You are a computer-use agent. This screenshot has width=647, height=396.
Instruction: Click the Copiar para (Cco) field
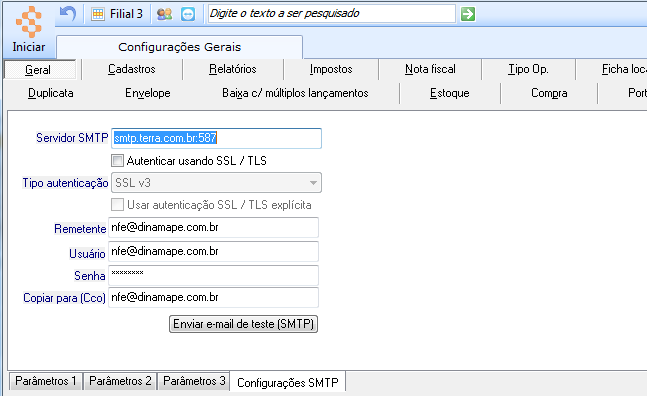point(213,297)
